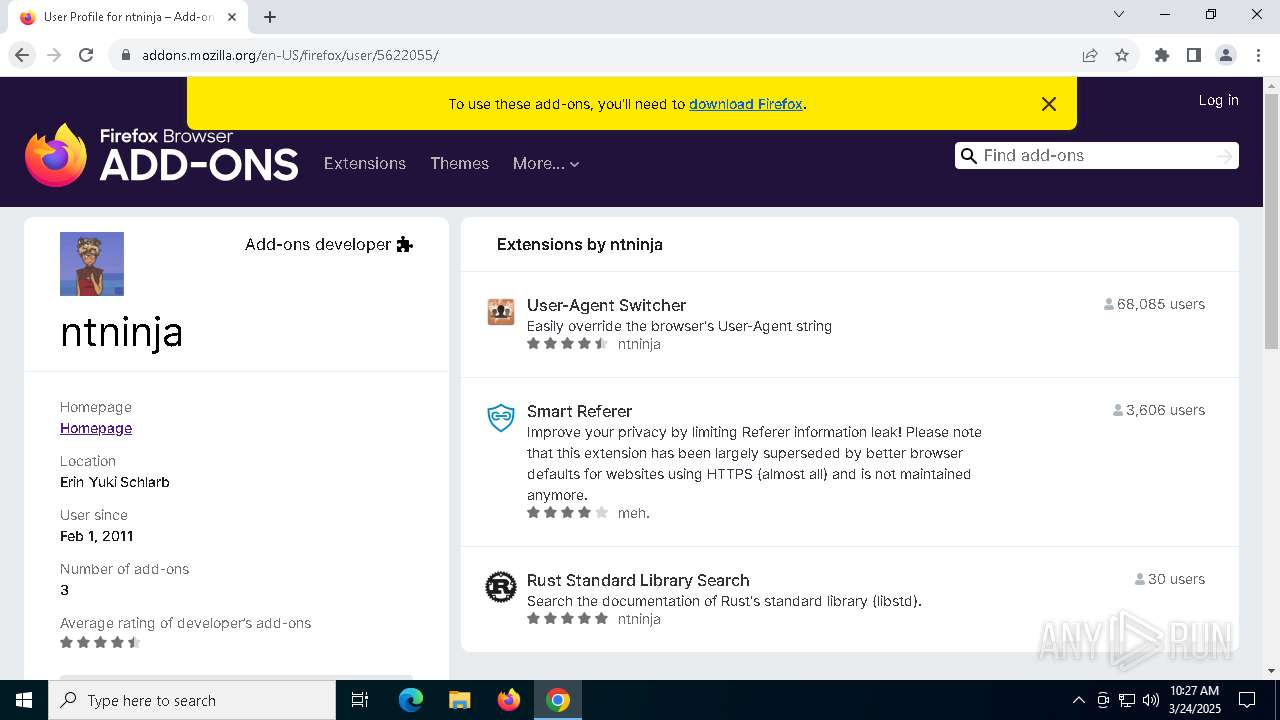
Task: Share this page from the address bar
Action: [1090, 55]
